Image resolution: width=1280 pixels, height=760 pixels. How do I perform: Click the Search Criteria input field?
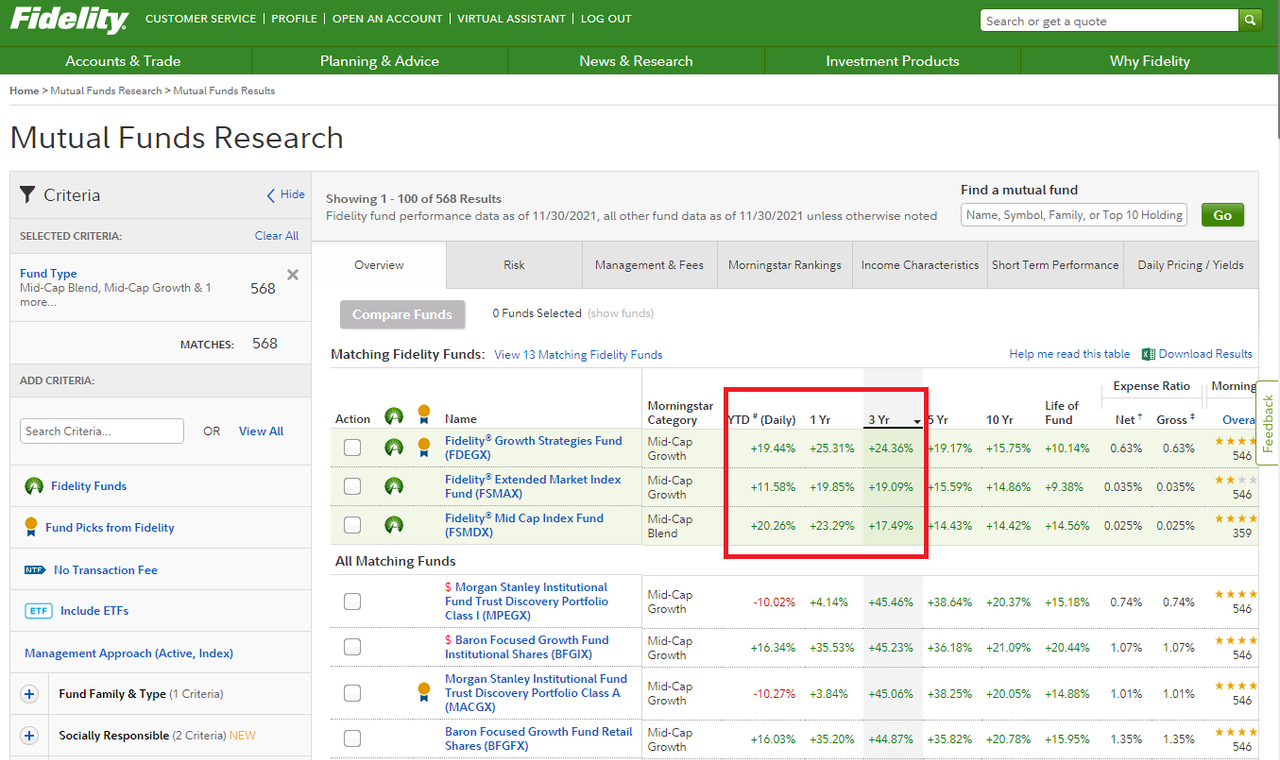[102, 431]
